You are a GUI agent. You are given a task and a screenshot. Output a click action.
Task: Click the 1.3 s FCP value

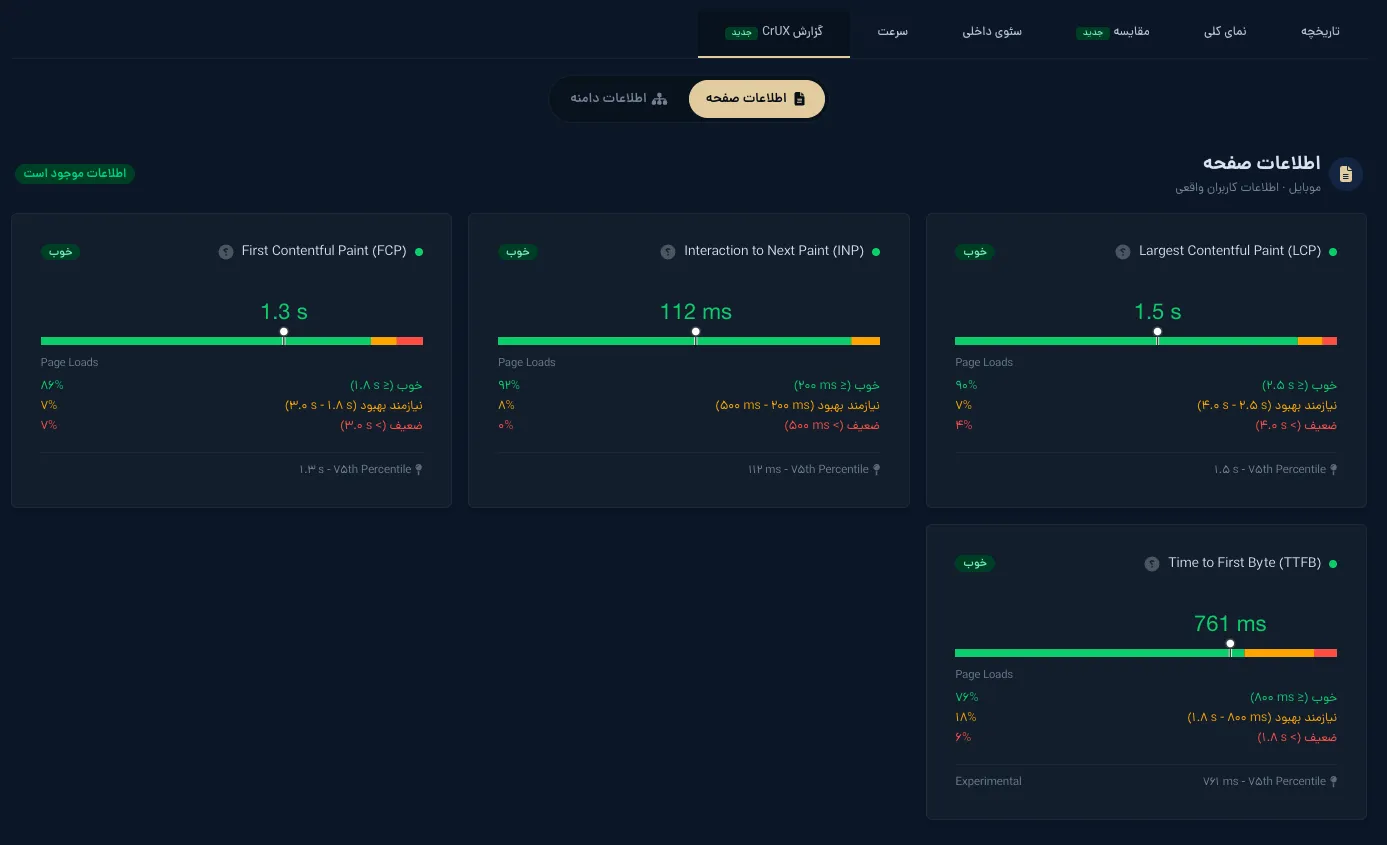pyautogui.click(x=284, y=312)
